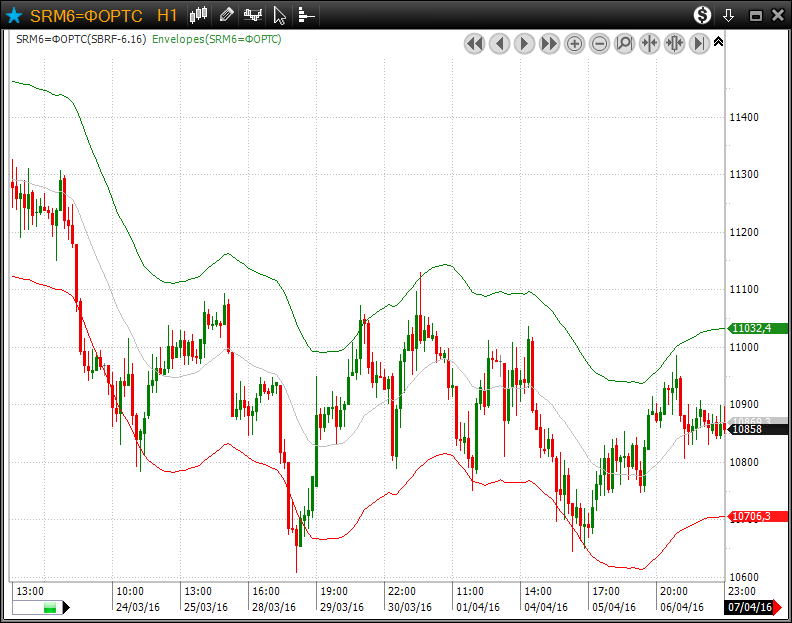The width and height of the screenshot is (792, 623).
Task: Compress the chart horizontally
Action: [649, 43]
